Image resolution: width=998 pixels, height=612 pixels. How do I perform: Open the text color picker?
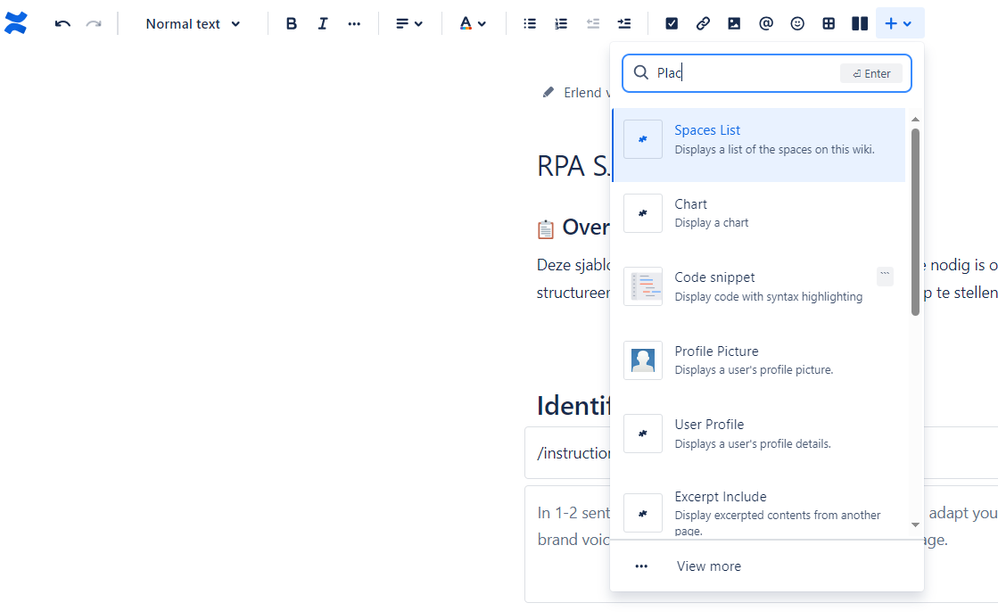pyautogui.click(x=472, y=24)
